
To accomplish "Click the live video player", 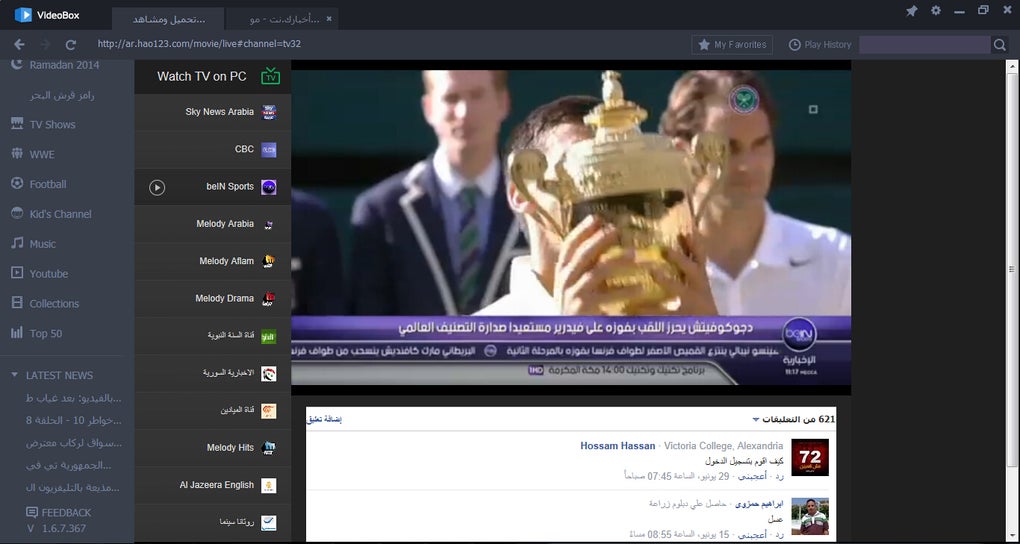I will pos(571,228).
